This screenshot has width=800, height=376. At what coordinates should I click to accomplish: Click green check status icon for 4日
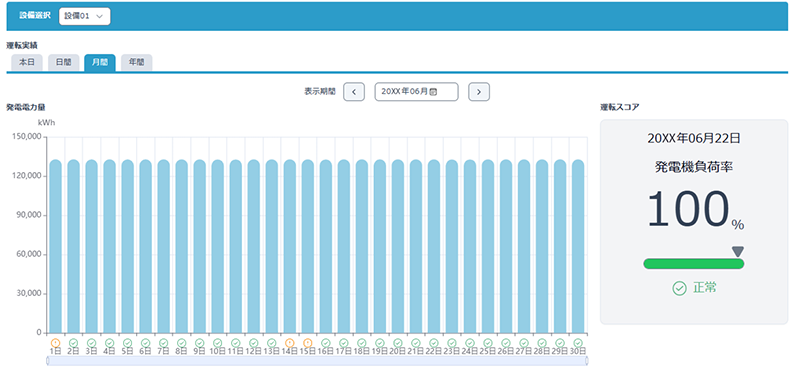click(109, 343)
